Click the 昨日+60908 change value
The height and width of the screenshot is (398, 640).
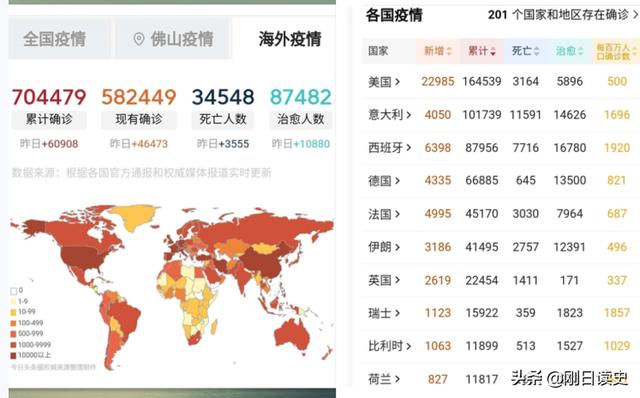click(49, 144)
